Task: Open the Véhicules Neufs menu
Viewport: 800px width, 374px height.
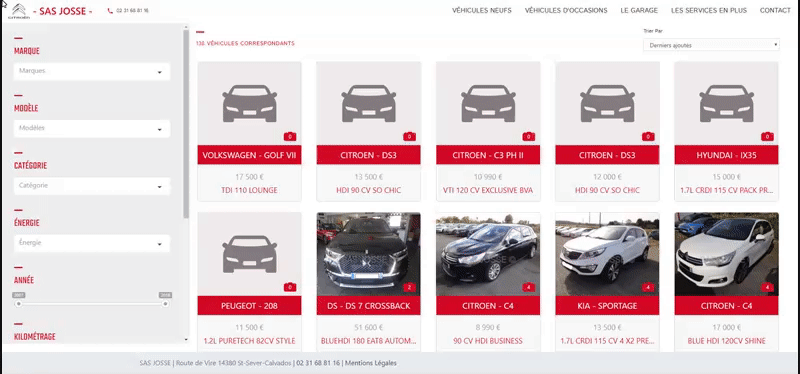Action: (482, 10)
